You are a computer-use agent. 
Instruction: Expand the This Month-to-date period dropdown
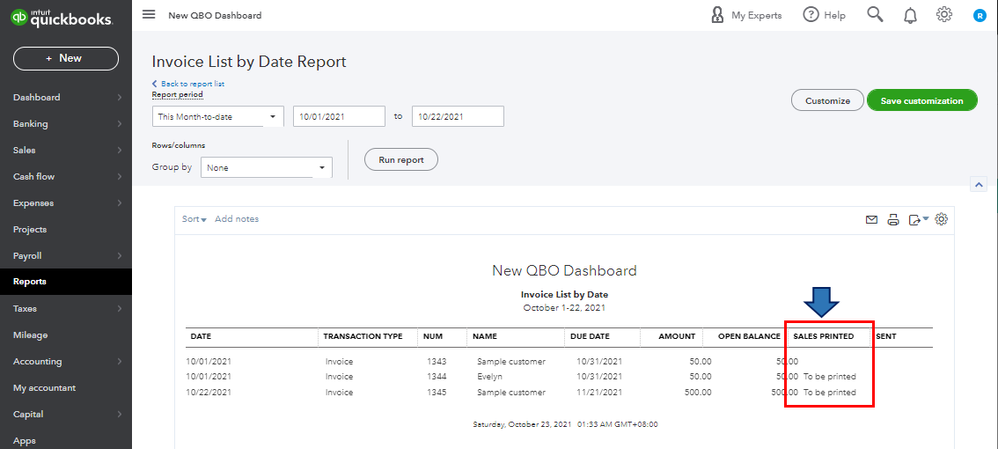[218, 117]
